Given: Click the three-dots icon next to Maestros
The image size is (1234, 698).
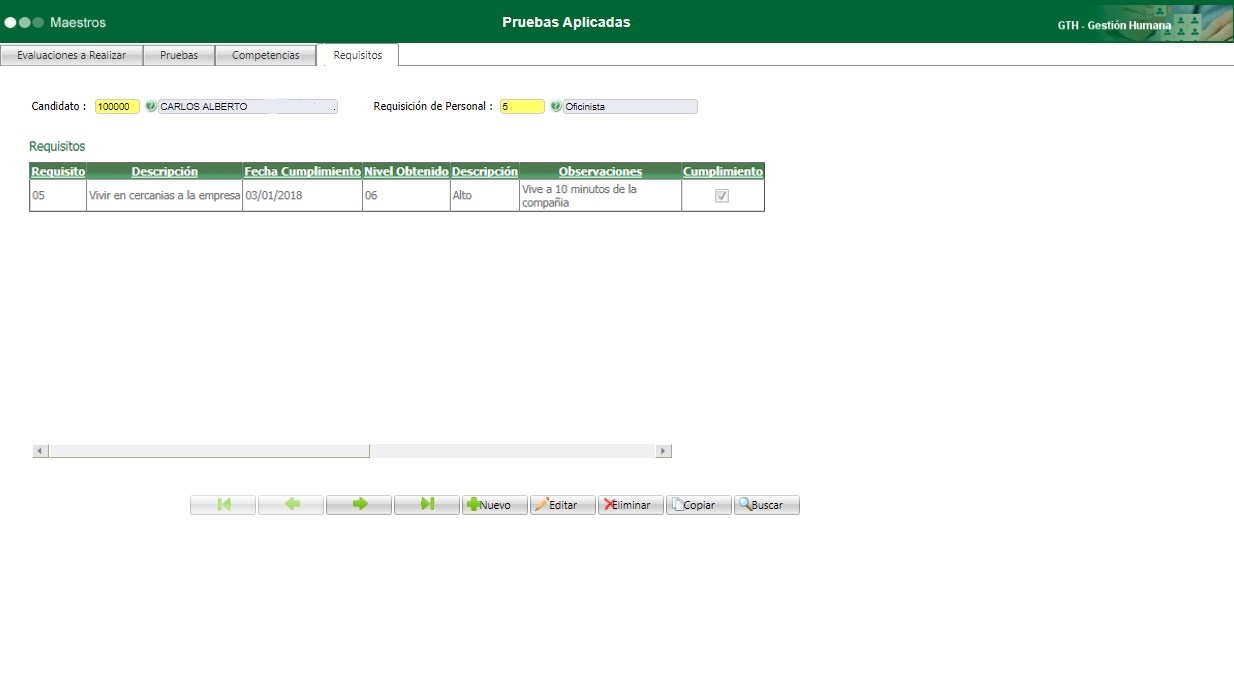Looking at the screenshot, I should tap(24, 22).
